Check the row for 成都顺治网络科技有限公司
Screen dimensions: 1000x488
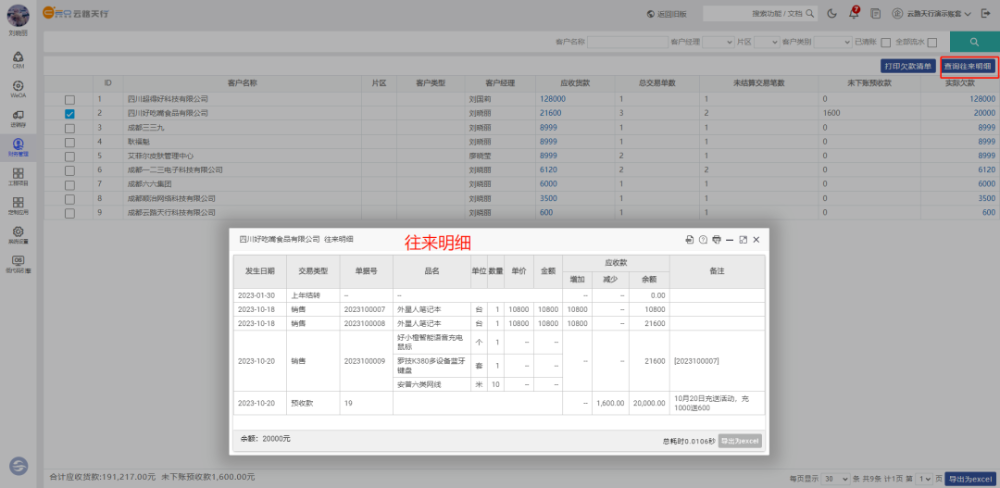click(x=70, y=198)
